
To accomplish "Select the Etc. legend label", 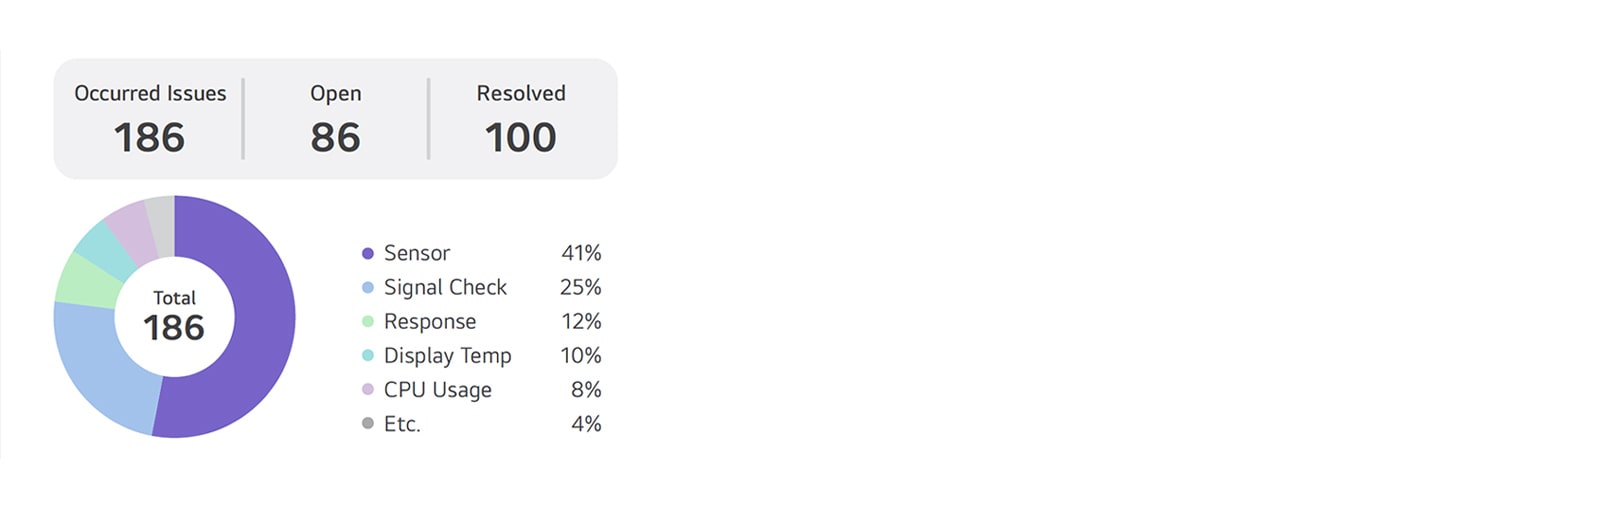I will (402, 424).
